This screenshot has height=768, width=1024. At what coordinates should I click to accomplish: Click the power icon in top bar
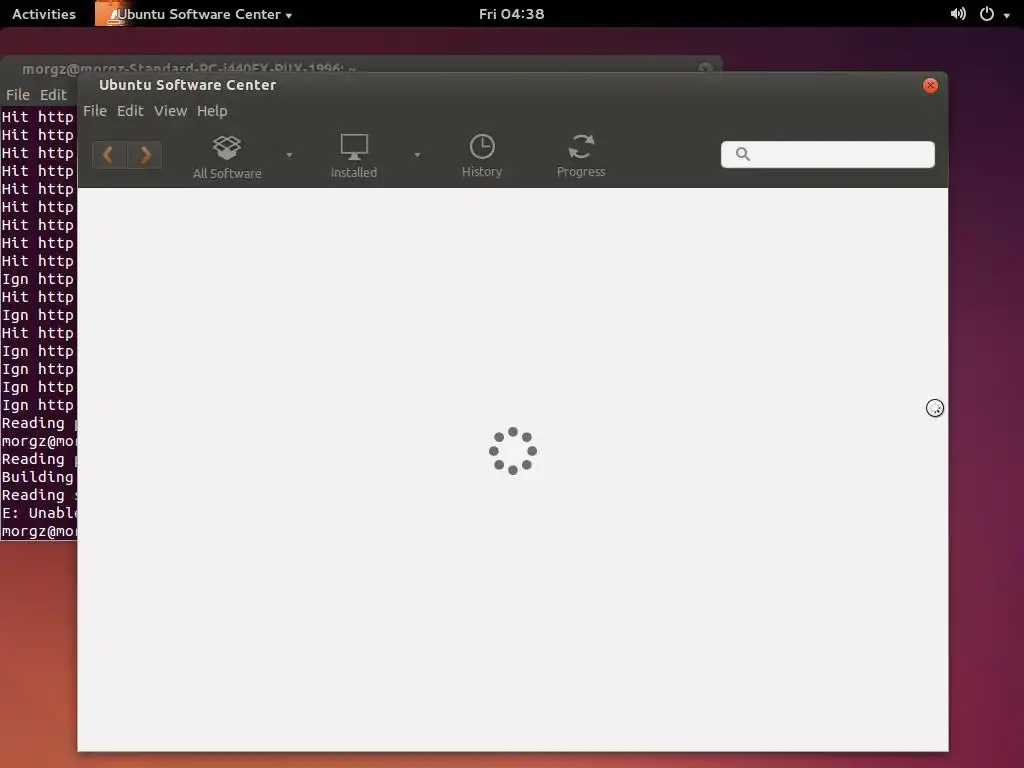tap(987, 14)
